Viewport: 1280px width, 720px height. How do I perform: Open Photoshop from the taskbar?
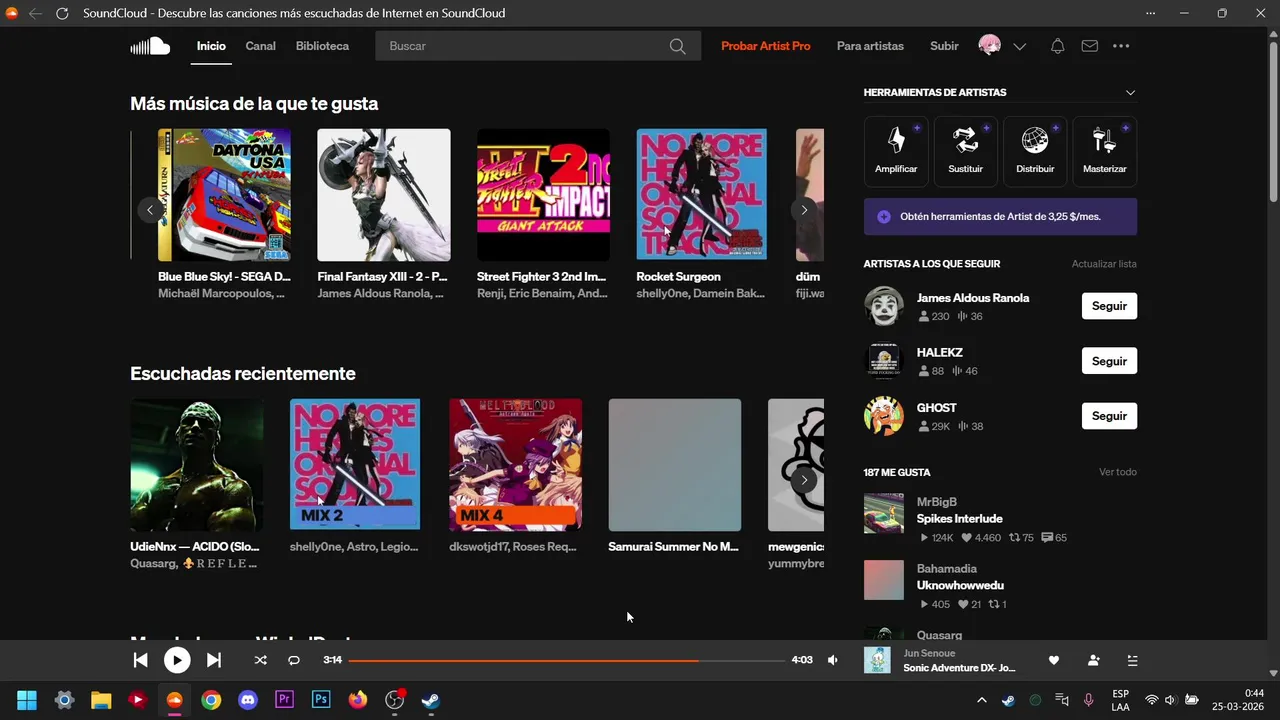321,700
